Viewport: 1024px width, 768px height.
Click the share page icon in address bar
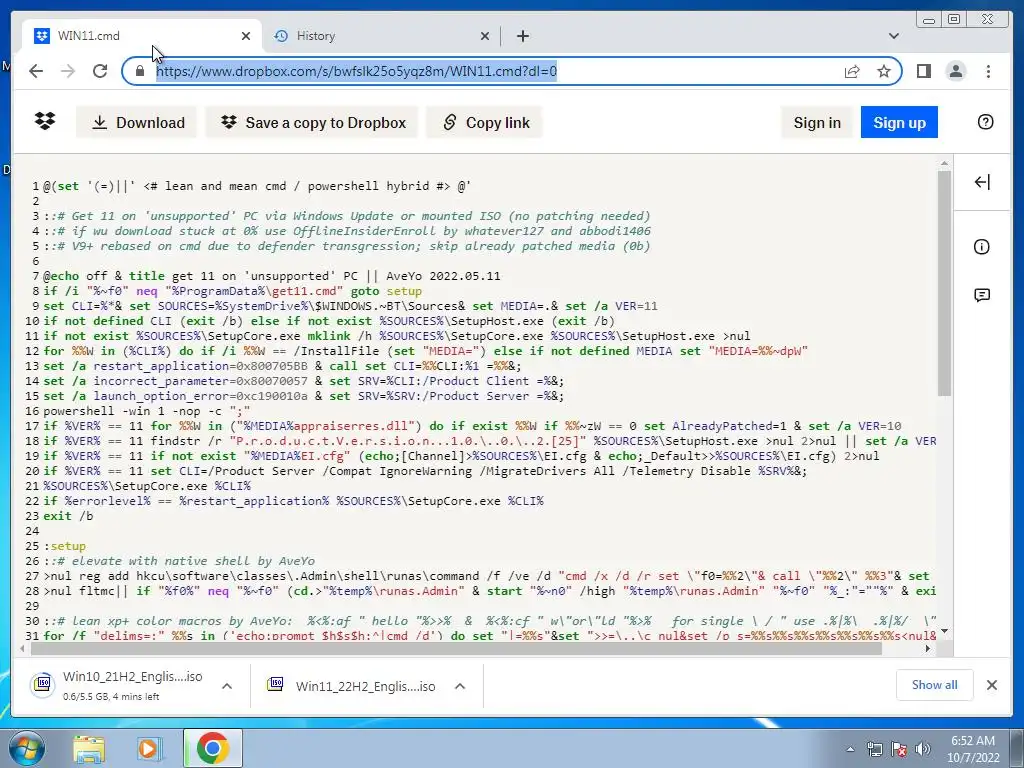[x=852, y=71]
